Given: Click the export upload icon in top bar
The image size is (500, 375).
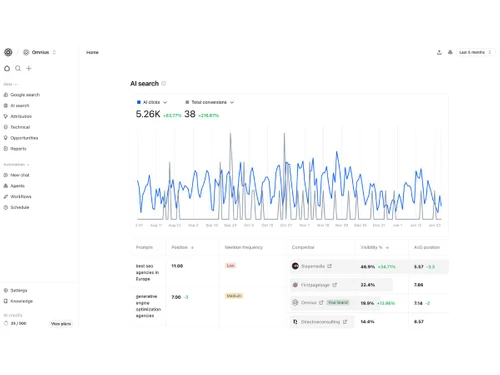Looking at the screenshot, I should click(439, 52).
